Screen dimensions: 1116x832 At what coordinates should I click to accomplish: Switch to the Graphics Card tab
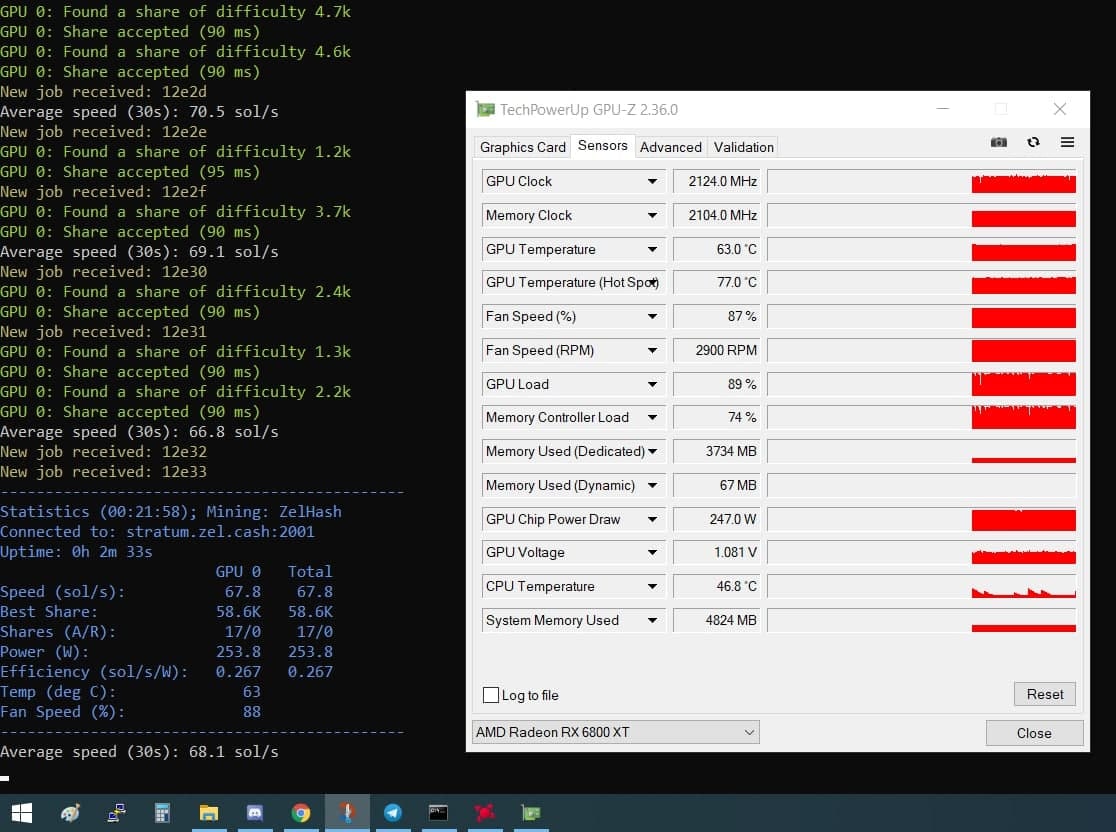pos(522,147)
